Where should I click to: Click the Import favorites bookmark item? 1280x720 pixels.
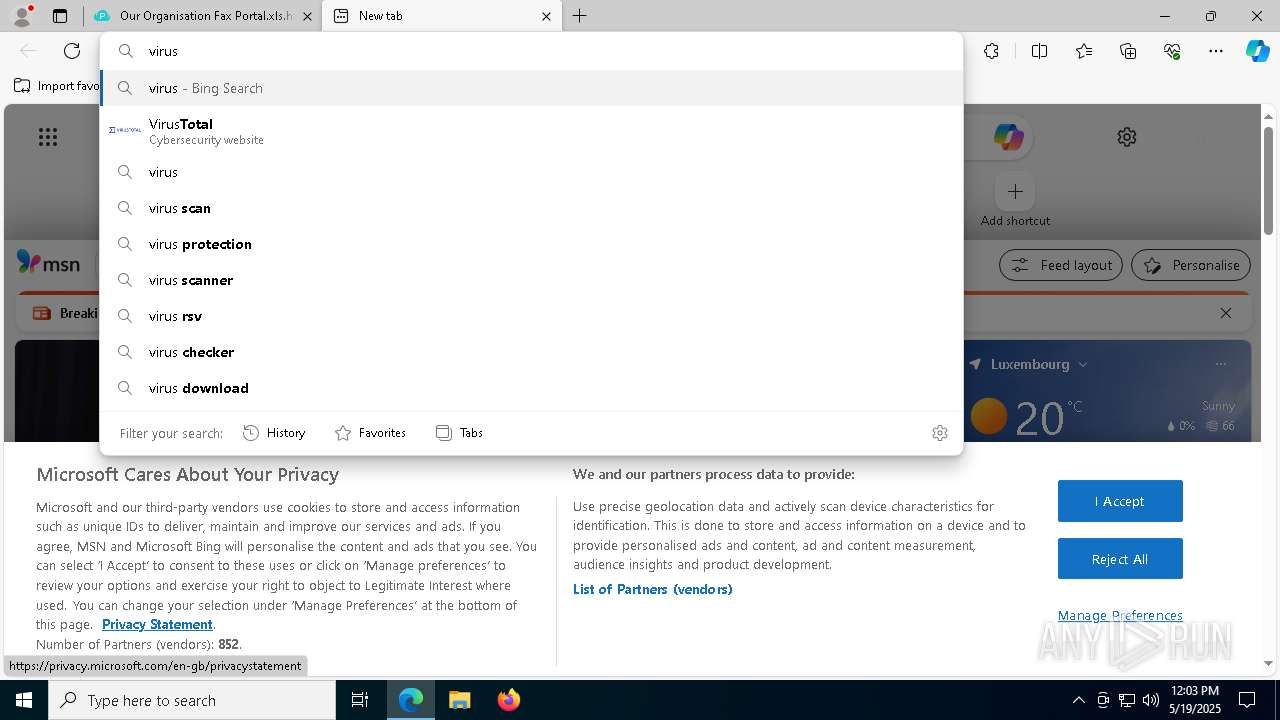click(x=57, y=86)
